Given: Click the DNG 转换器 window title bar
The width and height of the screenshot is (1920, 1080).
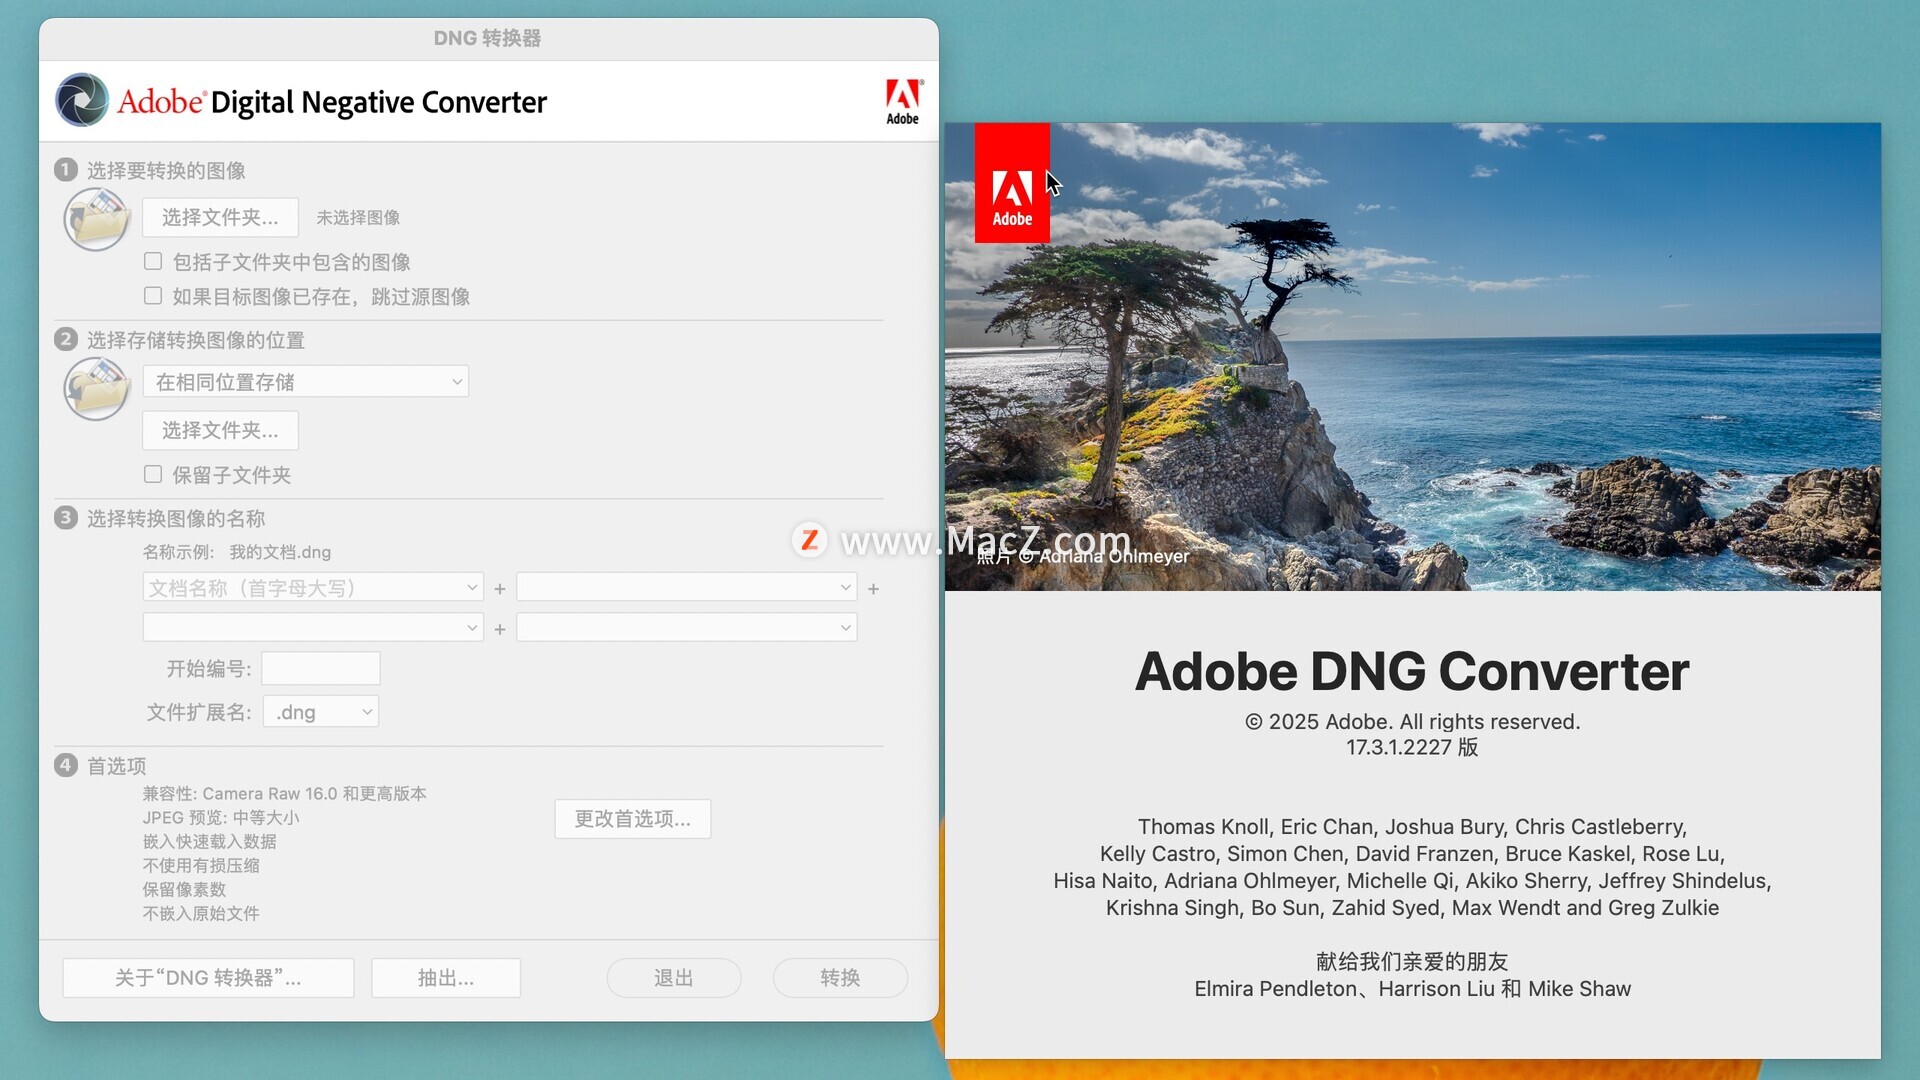Looking at the screenshot, I should pos(488,38).
